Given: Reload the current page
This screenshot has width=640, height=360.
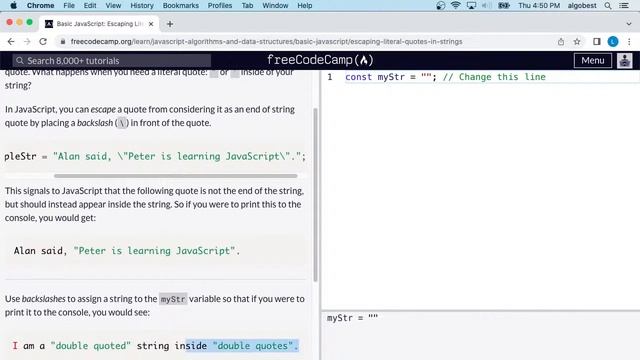Looking at the screenshot, I should pyautogui.click(x=43, y=42).
